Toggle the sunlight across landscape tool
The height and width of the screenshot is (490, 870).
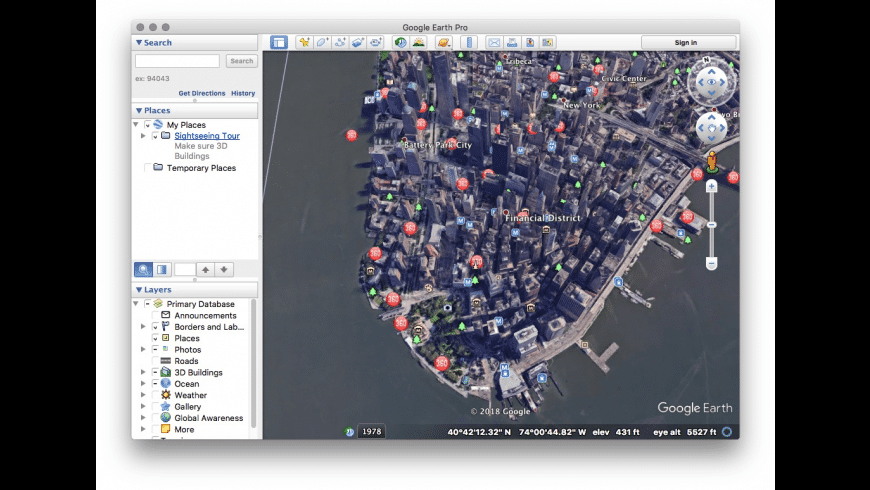418,42
